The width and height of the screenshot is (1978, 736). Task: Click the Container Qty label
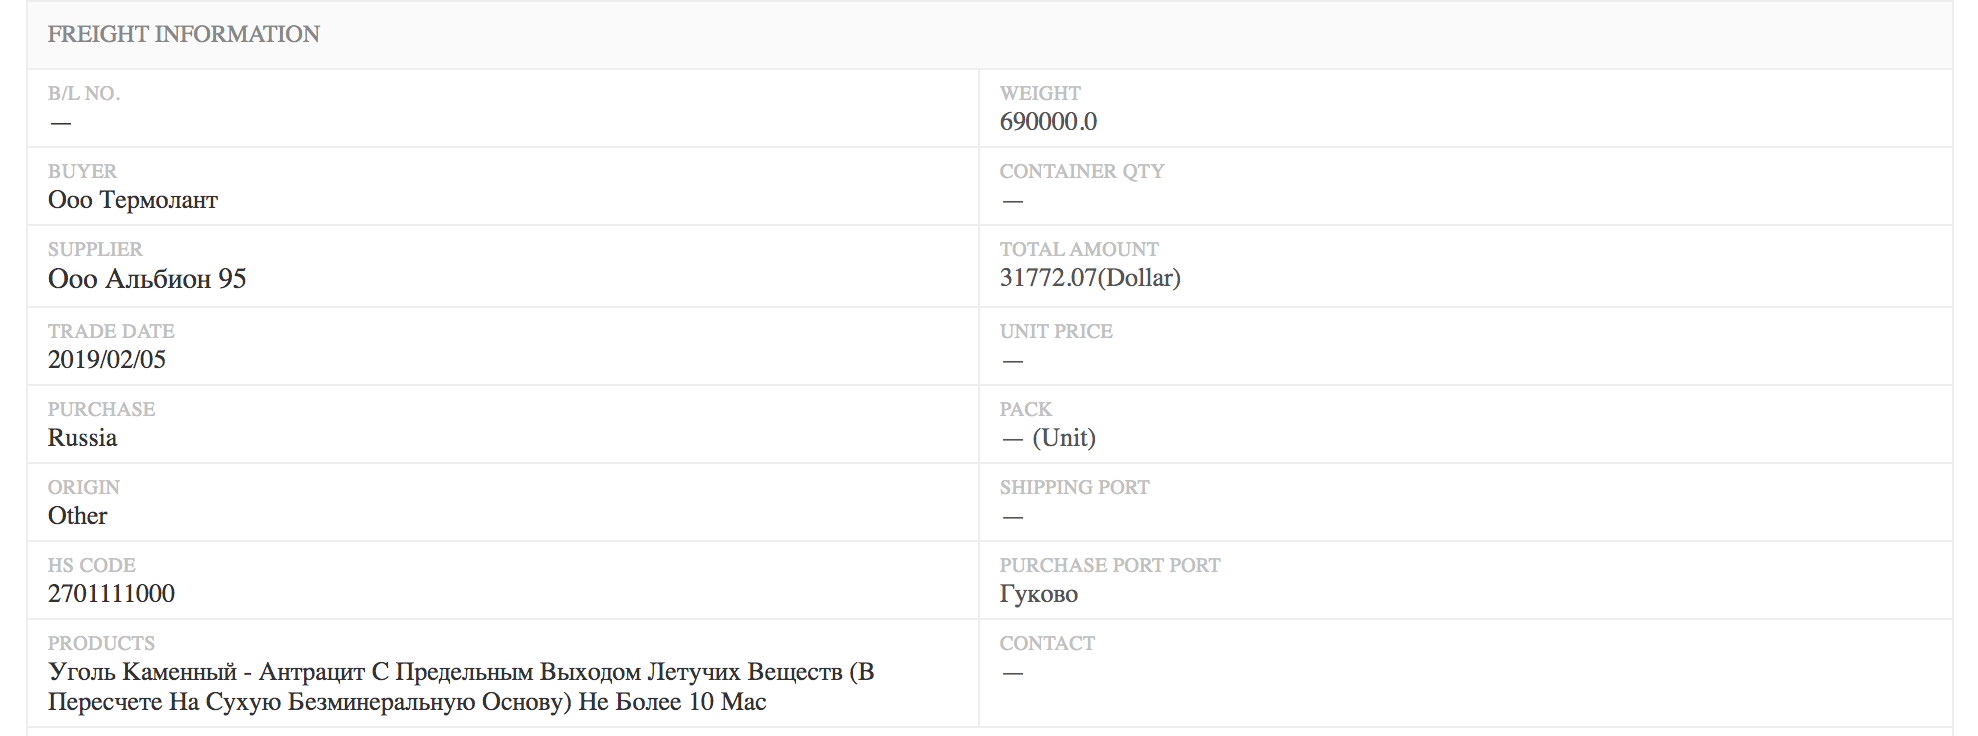(x=1082, y=171)
